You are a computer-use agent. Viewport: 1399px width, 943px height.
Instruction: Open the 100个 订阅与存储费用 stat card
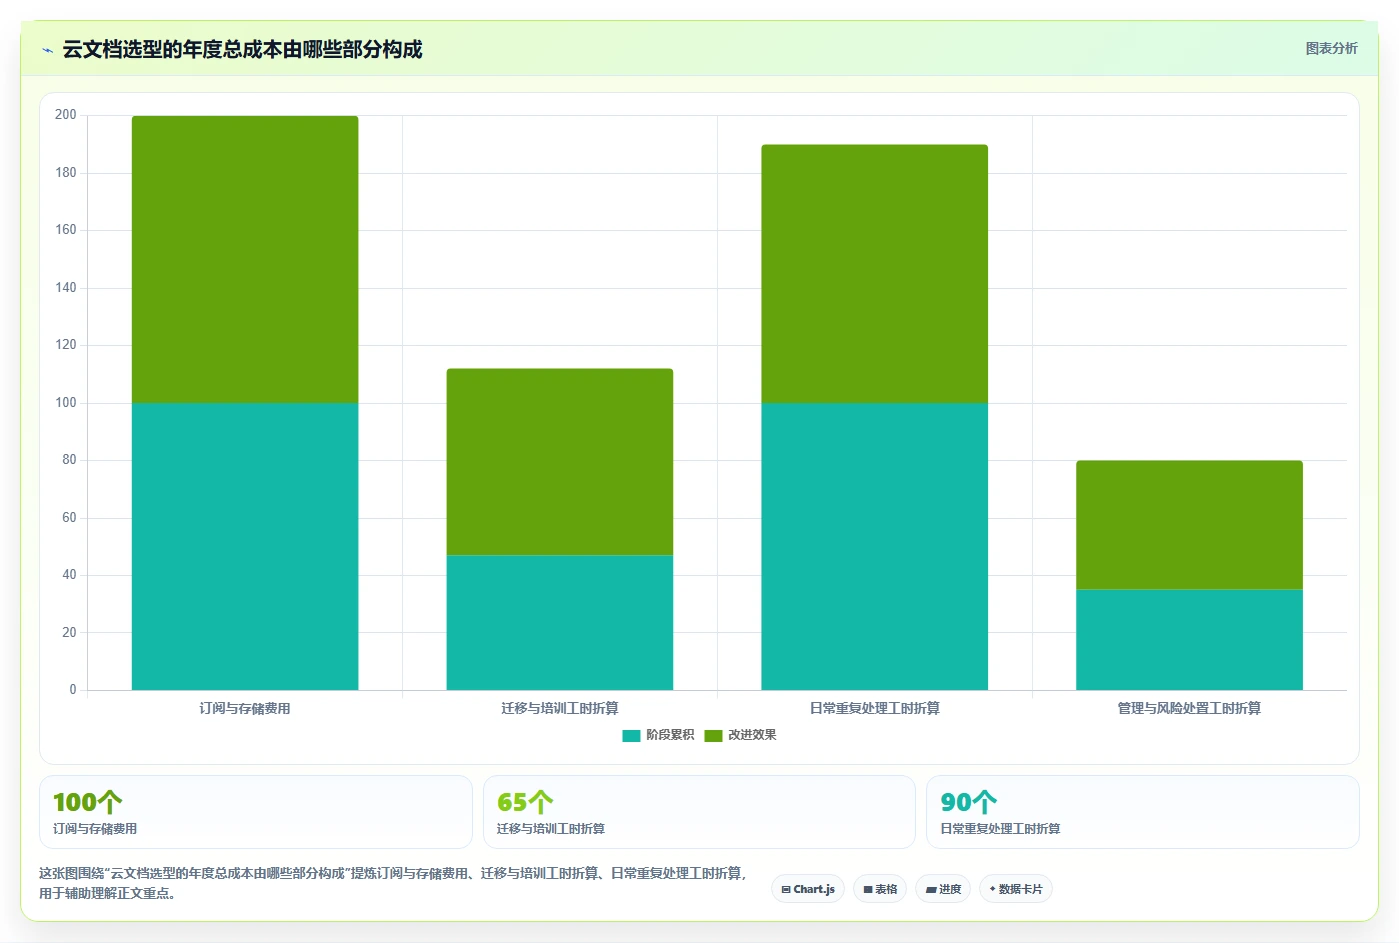click(256, 812)
